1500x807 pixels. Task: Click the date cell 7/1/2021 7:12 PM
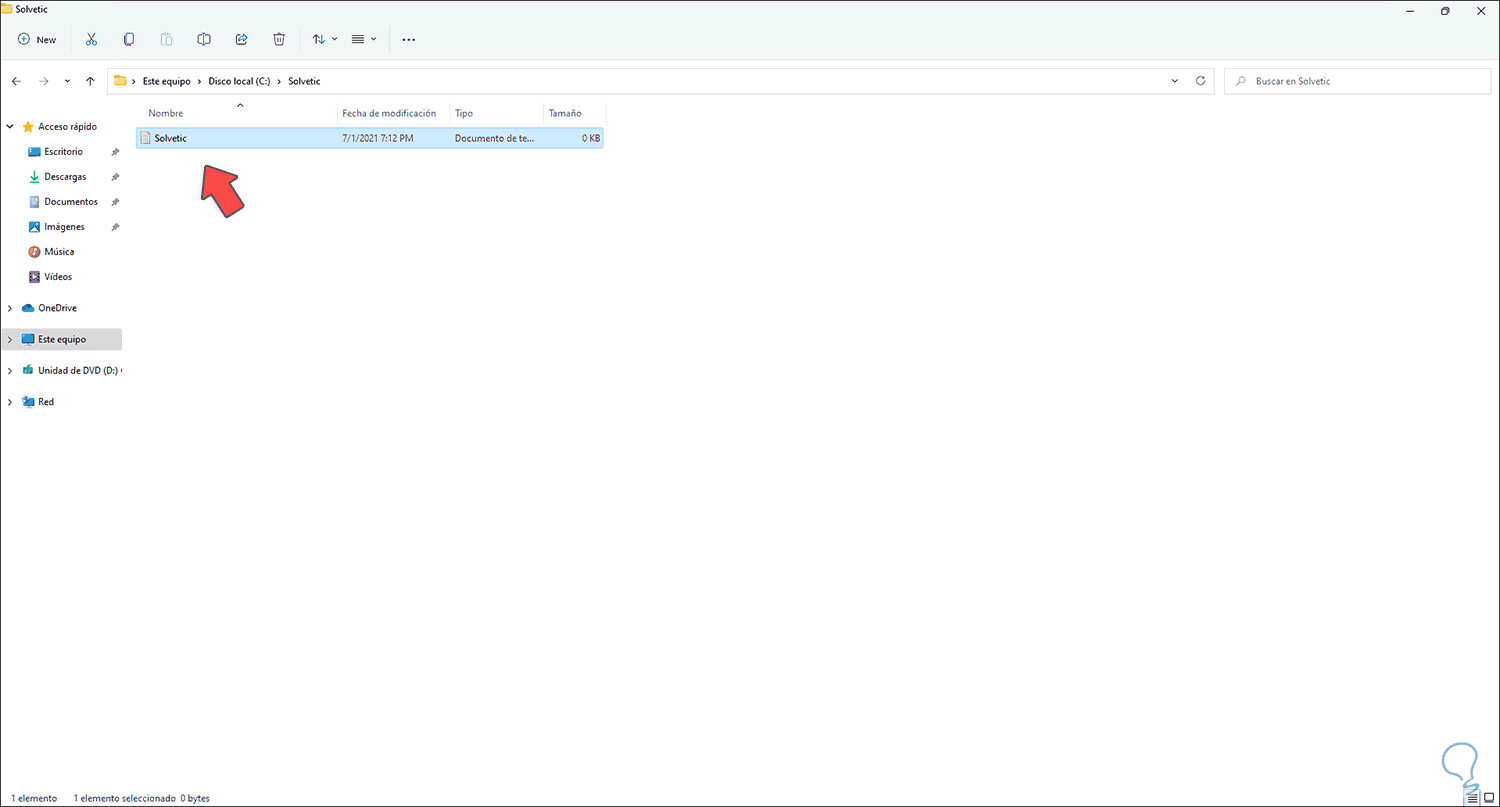377,138
